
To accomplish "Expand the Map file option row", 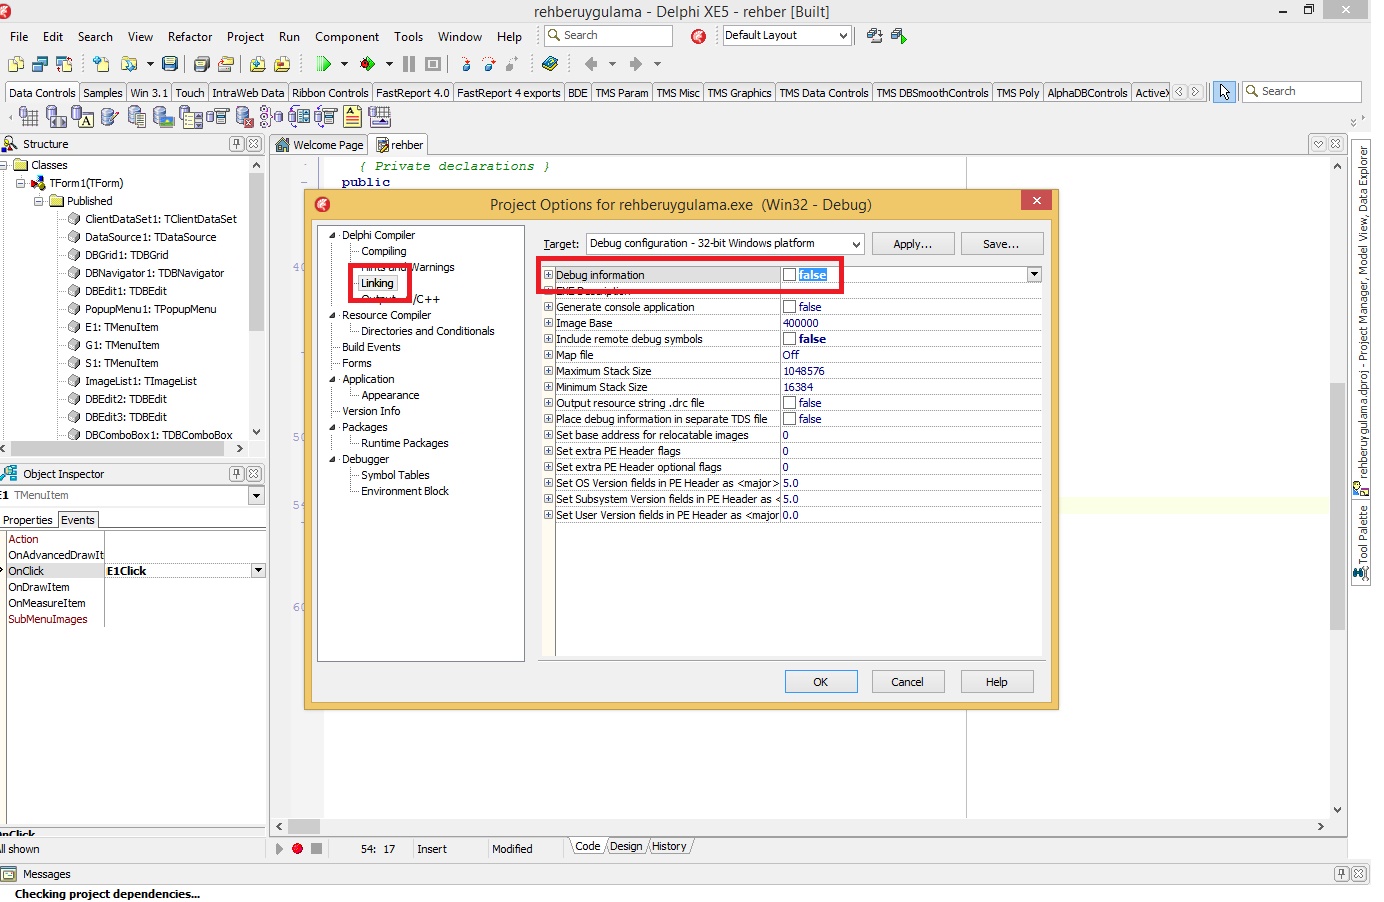I will point(548,355).
